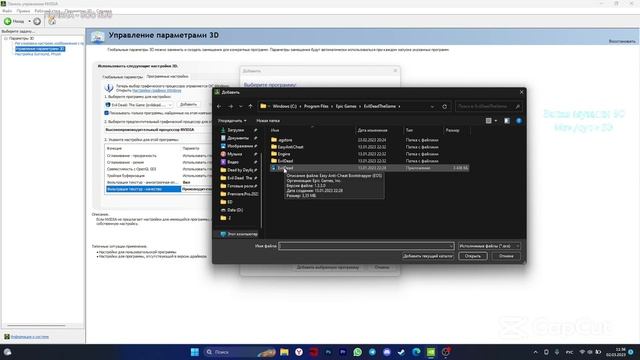640x360 pixels.
Task: Change the file list view mode
Action: coord(489,121)
